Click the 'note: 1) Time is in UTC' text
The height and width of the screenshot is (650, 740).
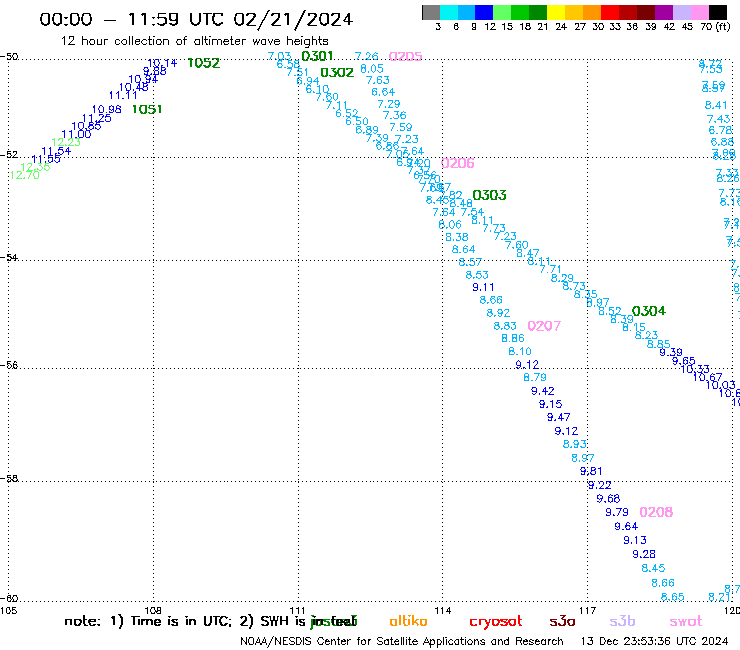tap(148, 621)
